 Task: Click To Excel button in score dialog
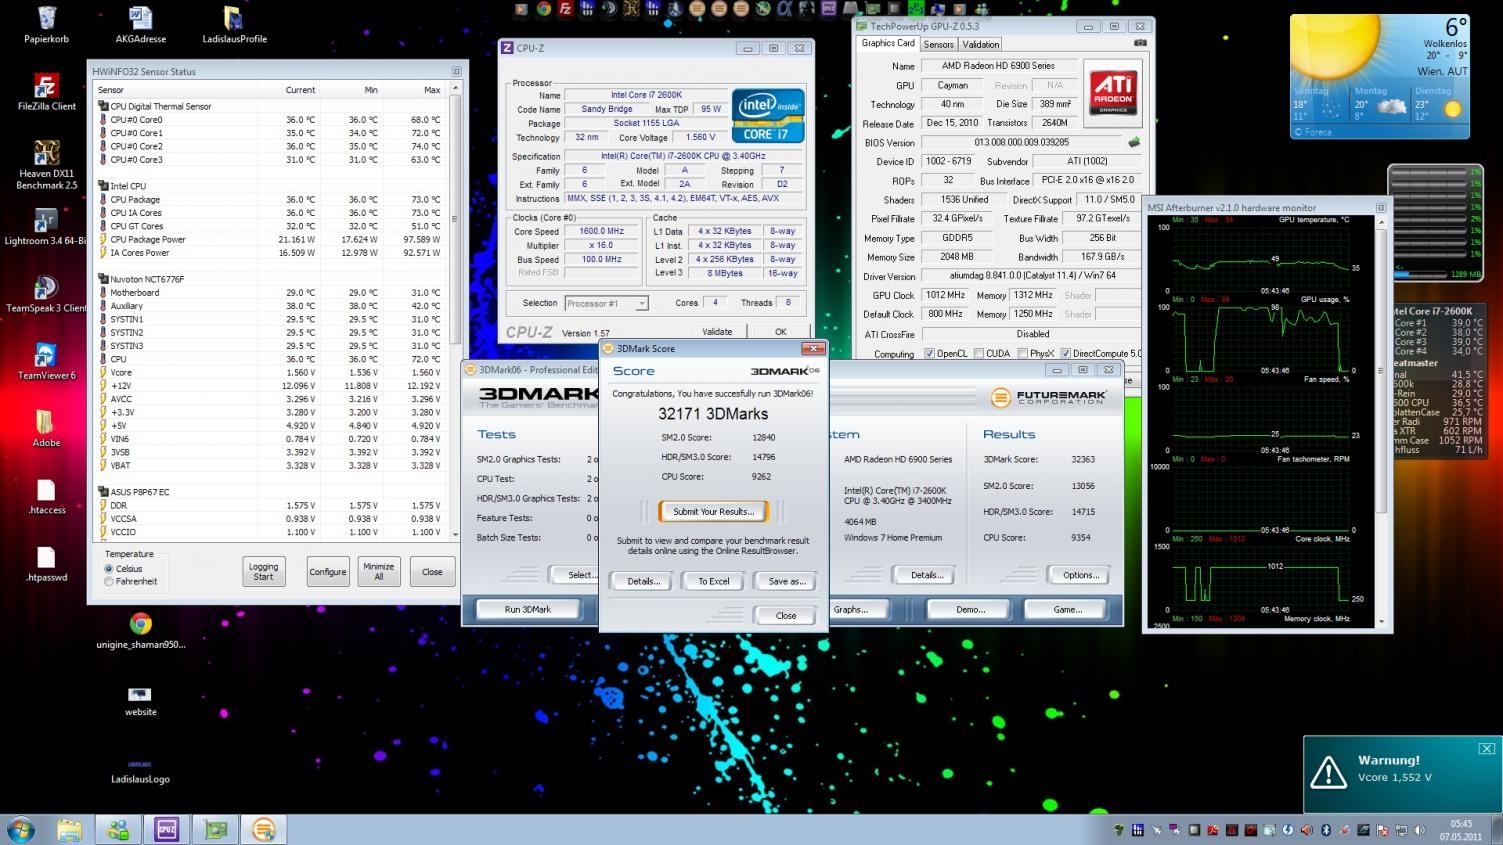714,581
